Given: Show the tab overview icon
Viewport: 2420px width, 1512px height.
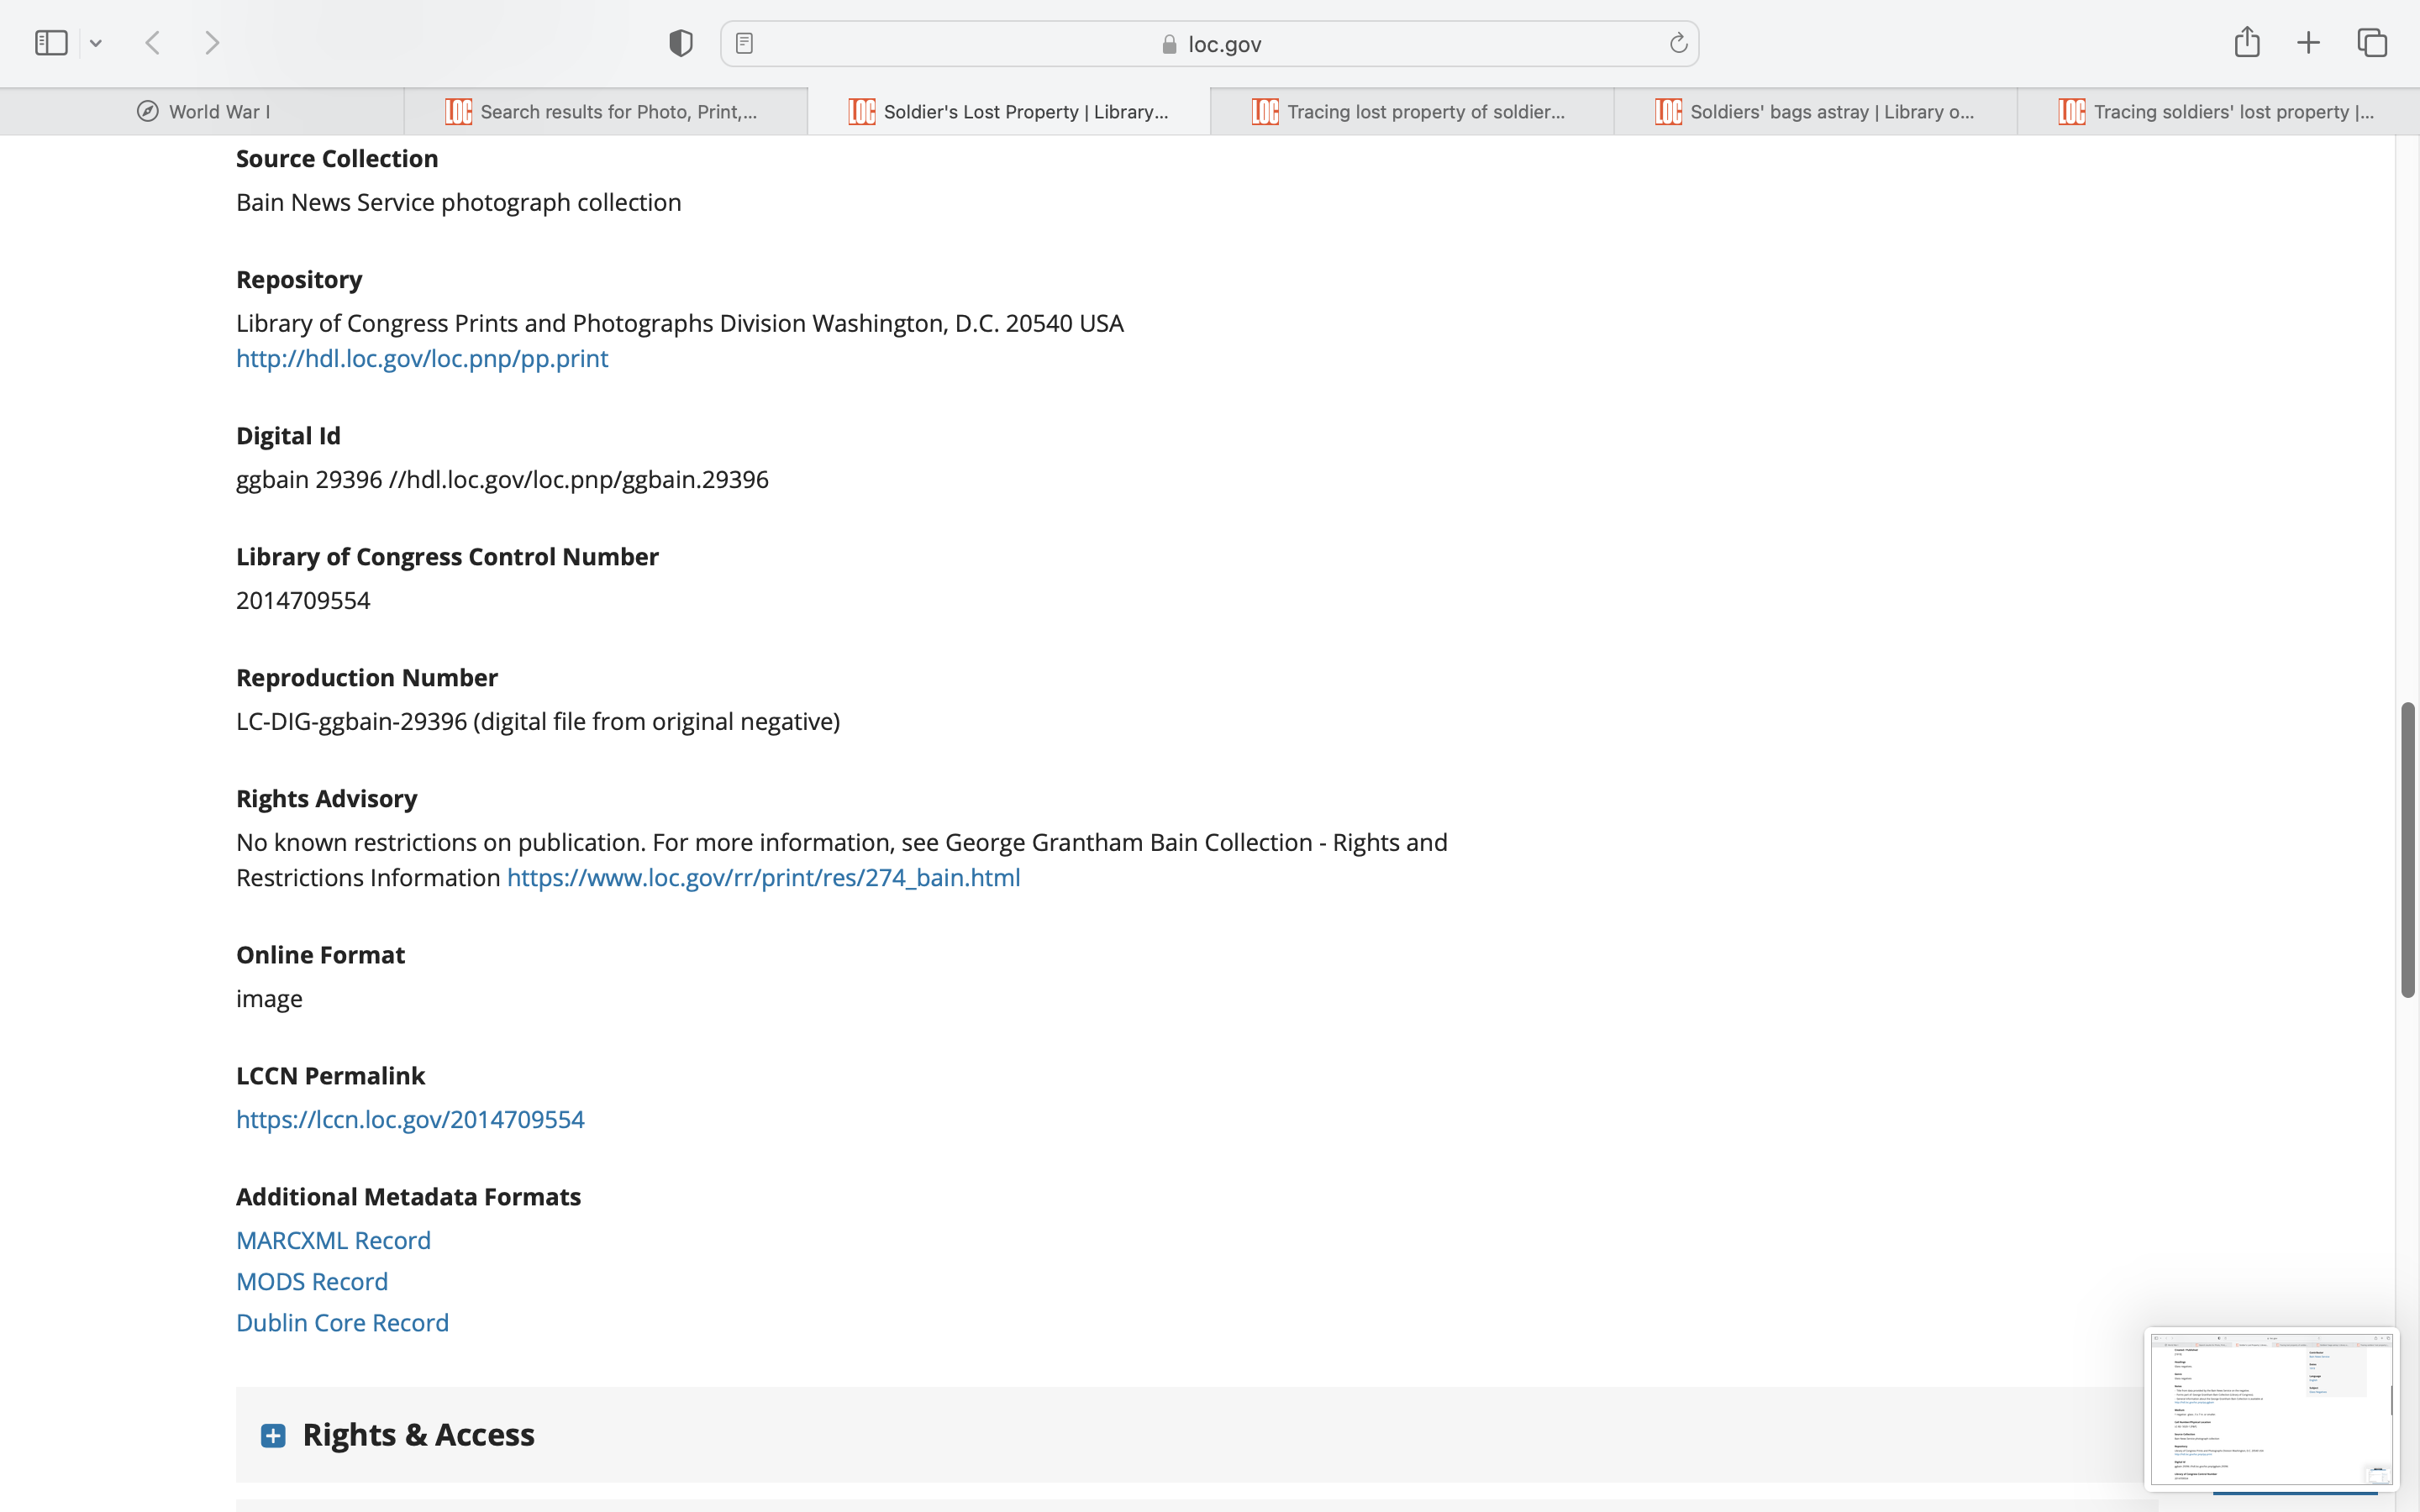Looking at the screenshot, I should 2372,43.
